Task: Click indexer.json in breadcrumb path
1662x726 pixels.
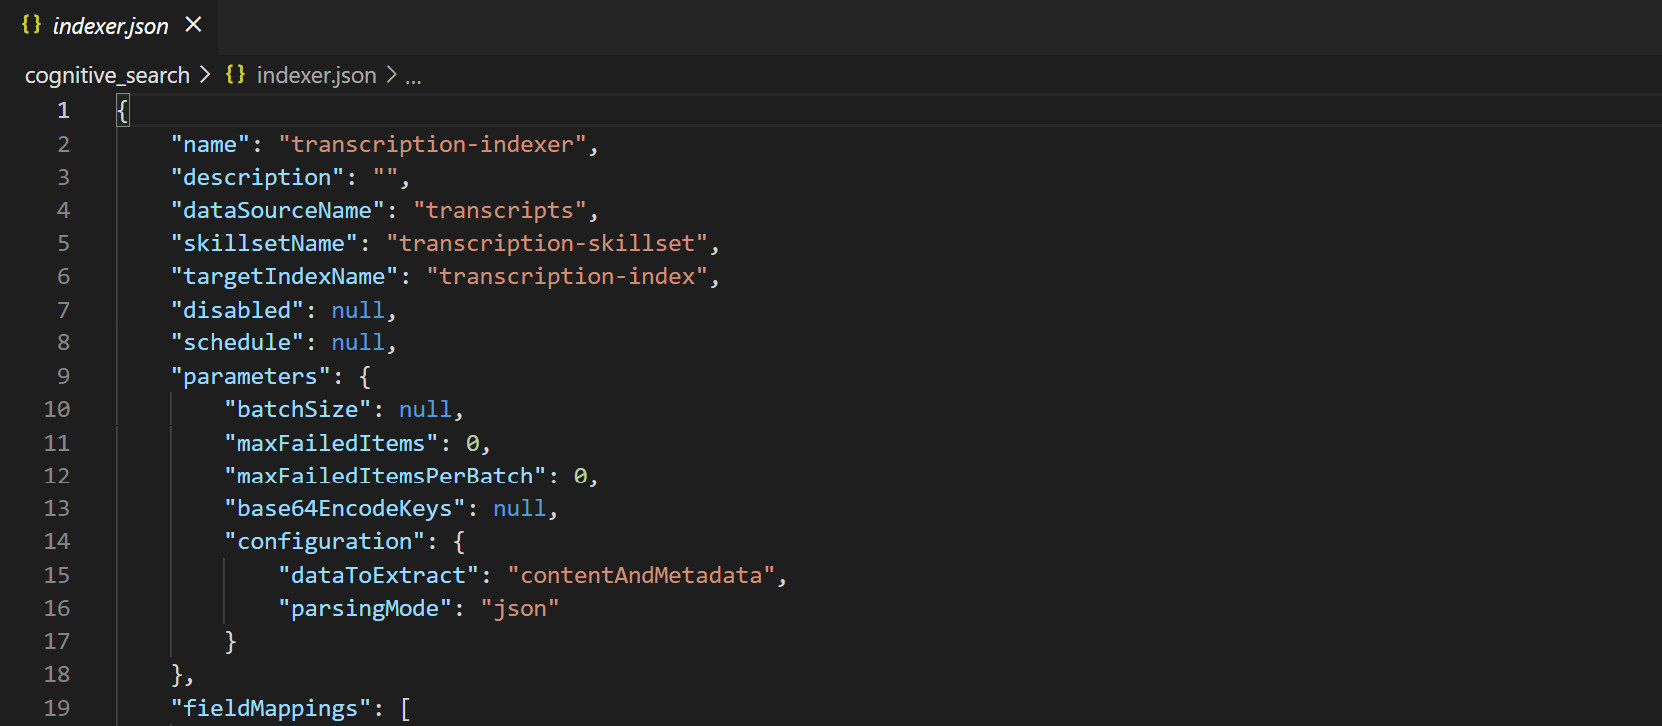Action: click(316, 75)
